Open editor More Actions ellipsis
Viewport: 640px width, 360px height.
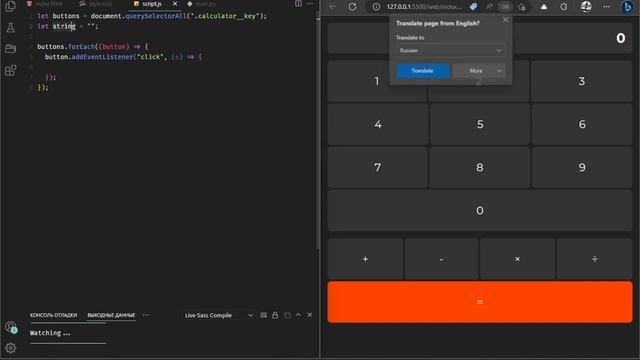(x=310, y=4)
